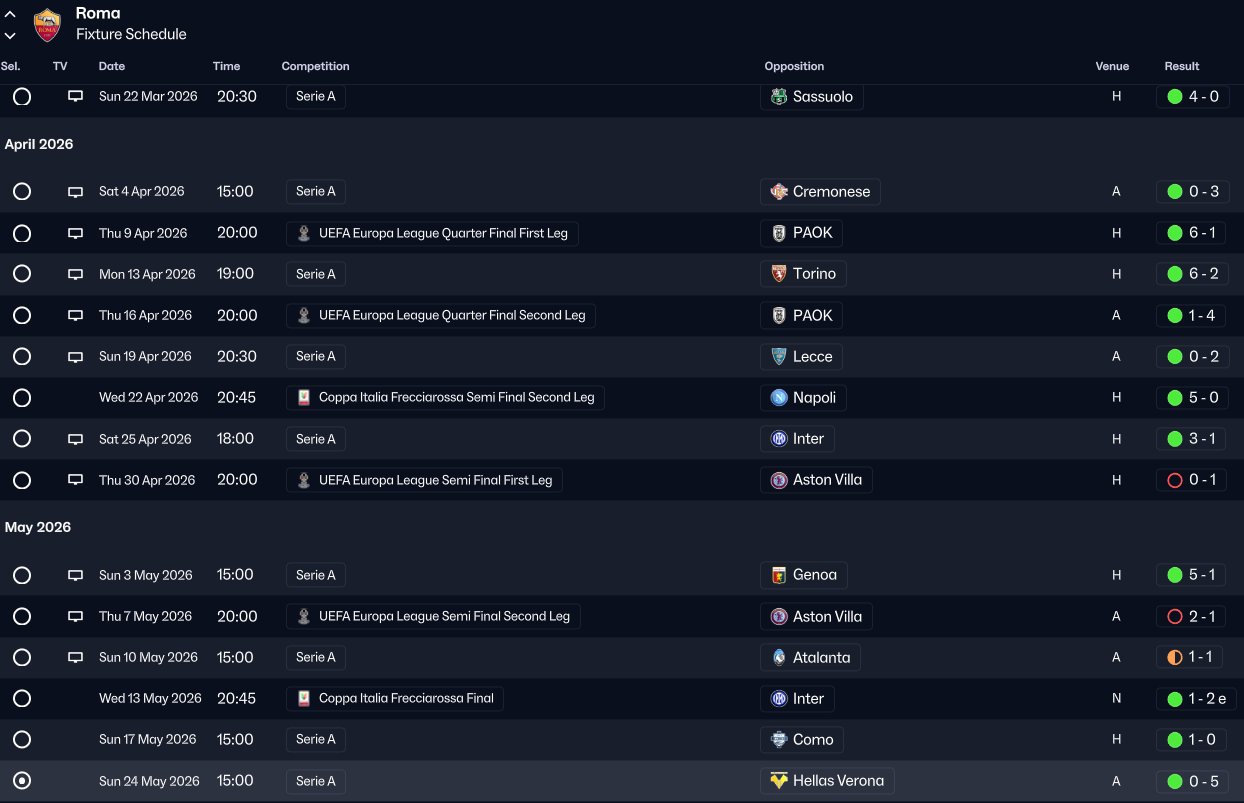
Task: Click the TV icon for the Atalanta fixture
Action: [x=75, y=658]
